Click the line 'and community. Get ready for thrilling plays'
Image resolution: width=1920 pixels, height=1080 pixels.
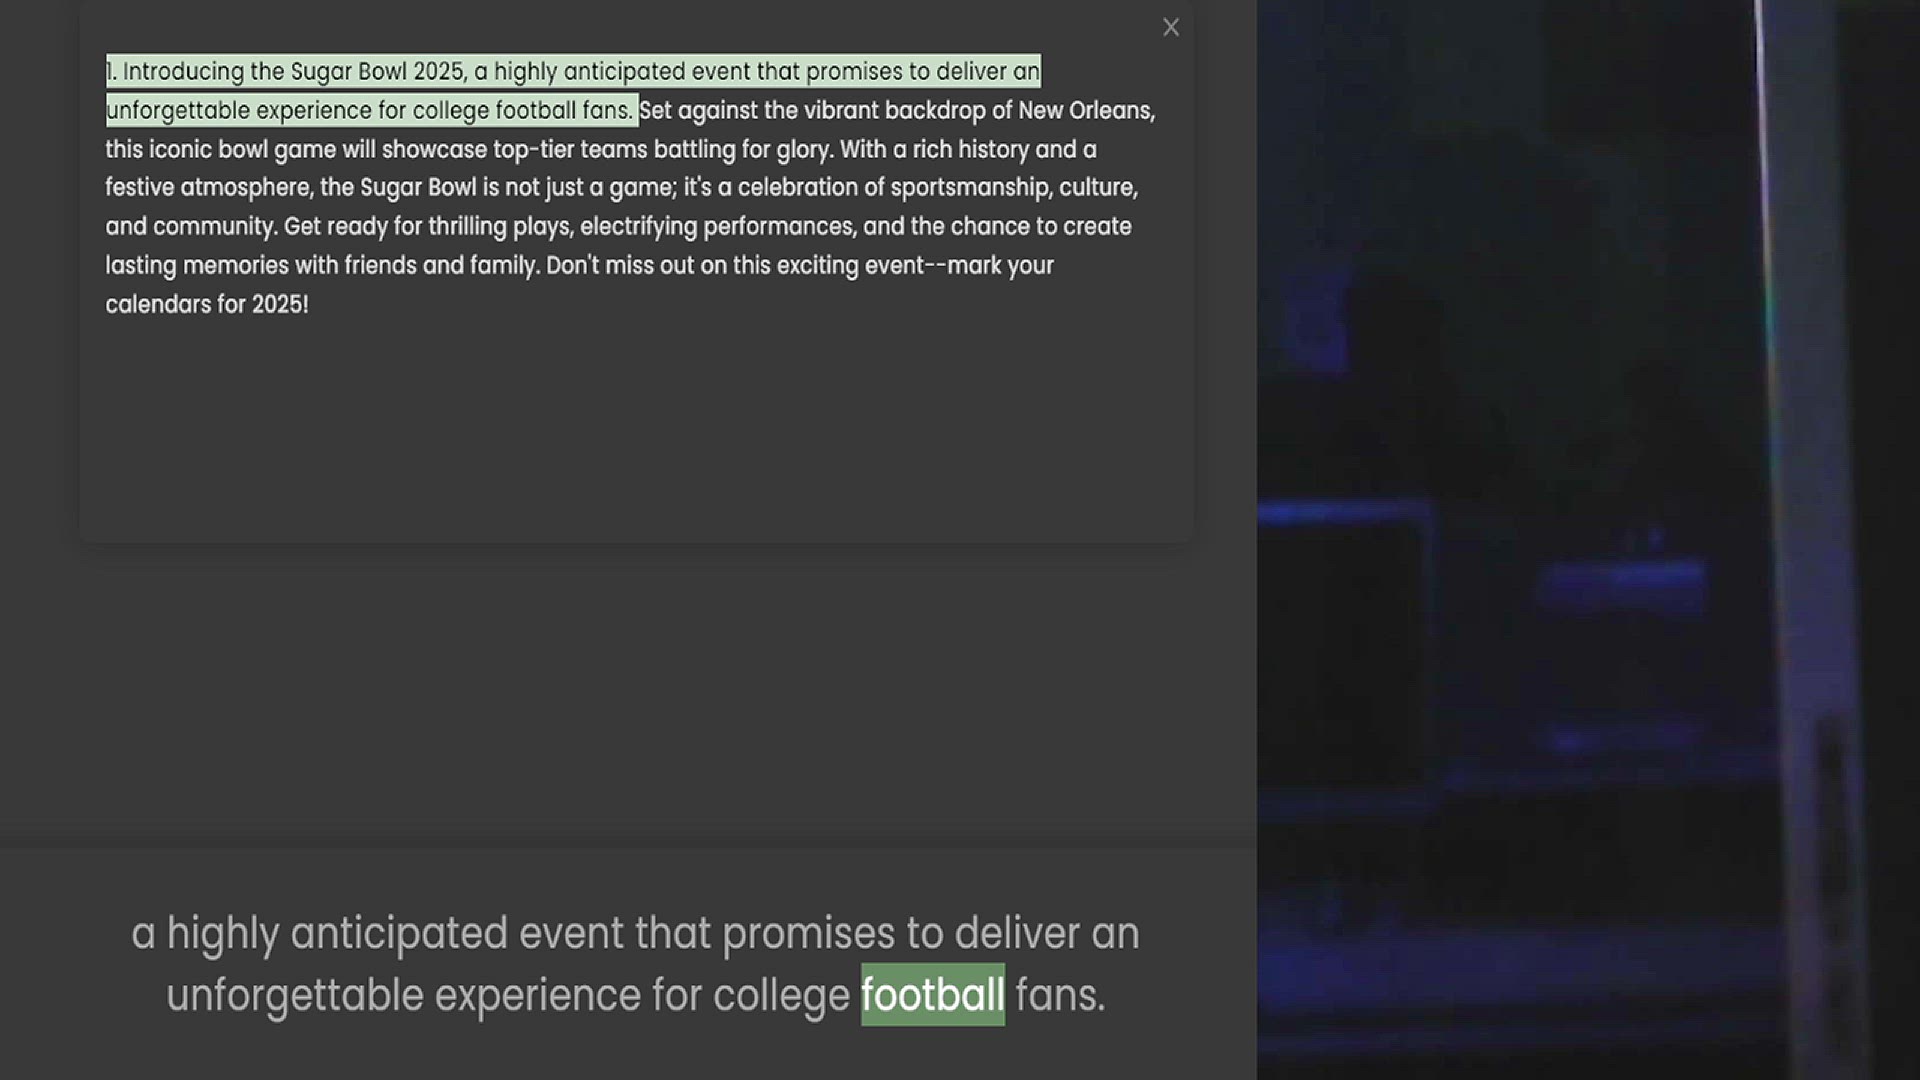click(x=618, y=227)
